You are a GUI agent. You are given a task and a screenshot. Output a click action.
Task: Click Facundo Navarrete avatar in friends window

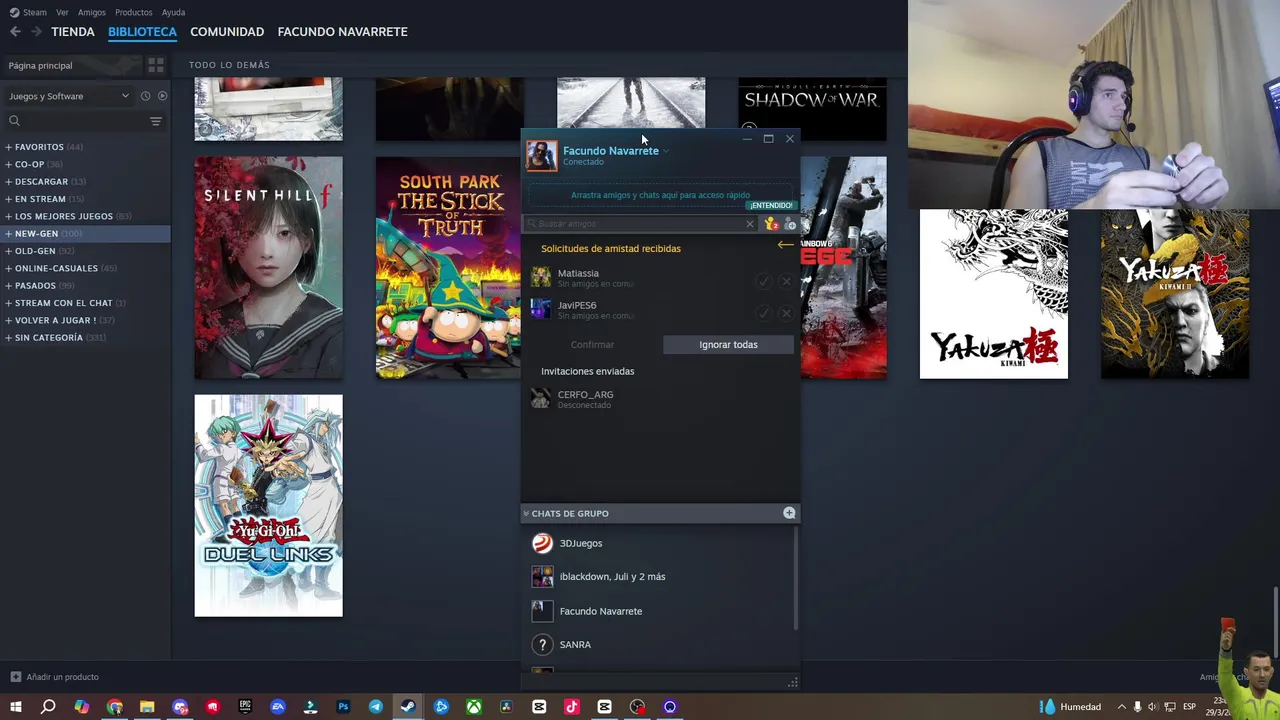pos(541,156)
